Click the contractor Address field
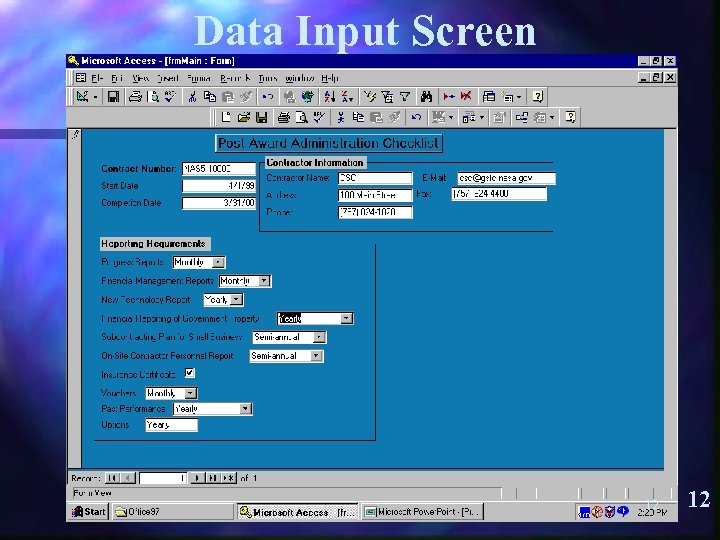 pos(375,195)
